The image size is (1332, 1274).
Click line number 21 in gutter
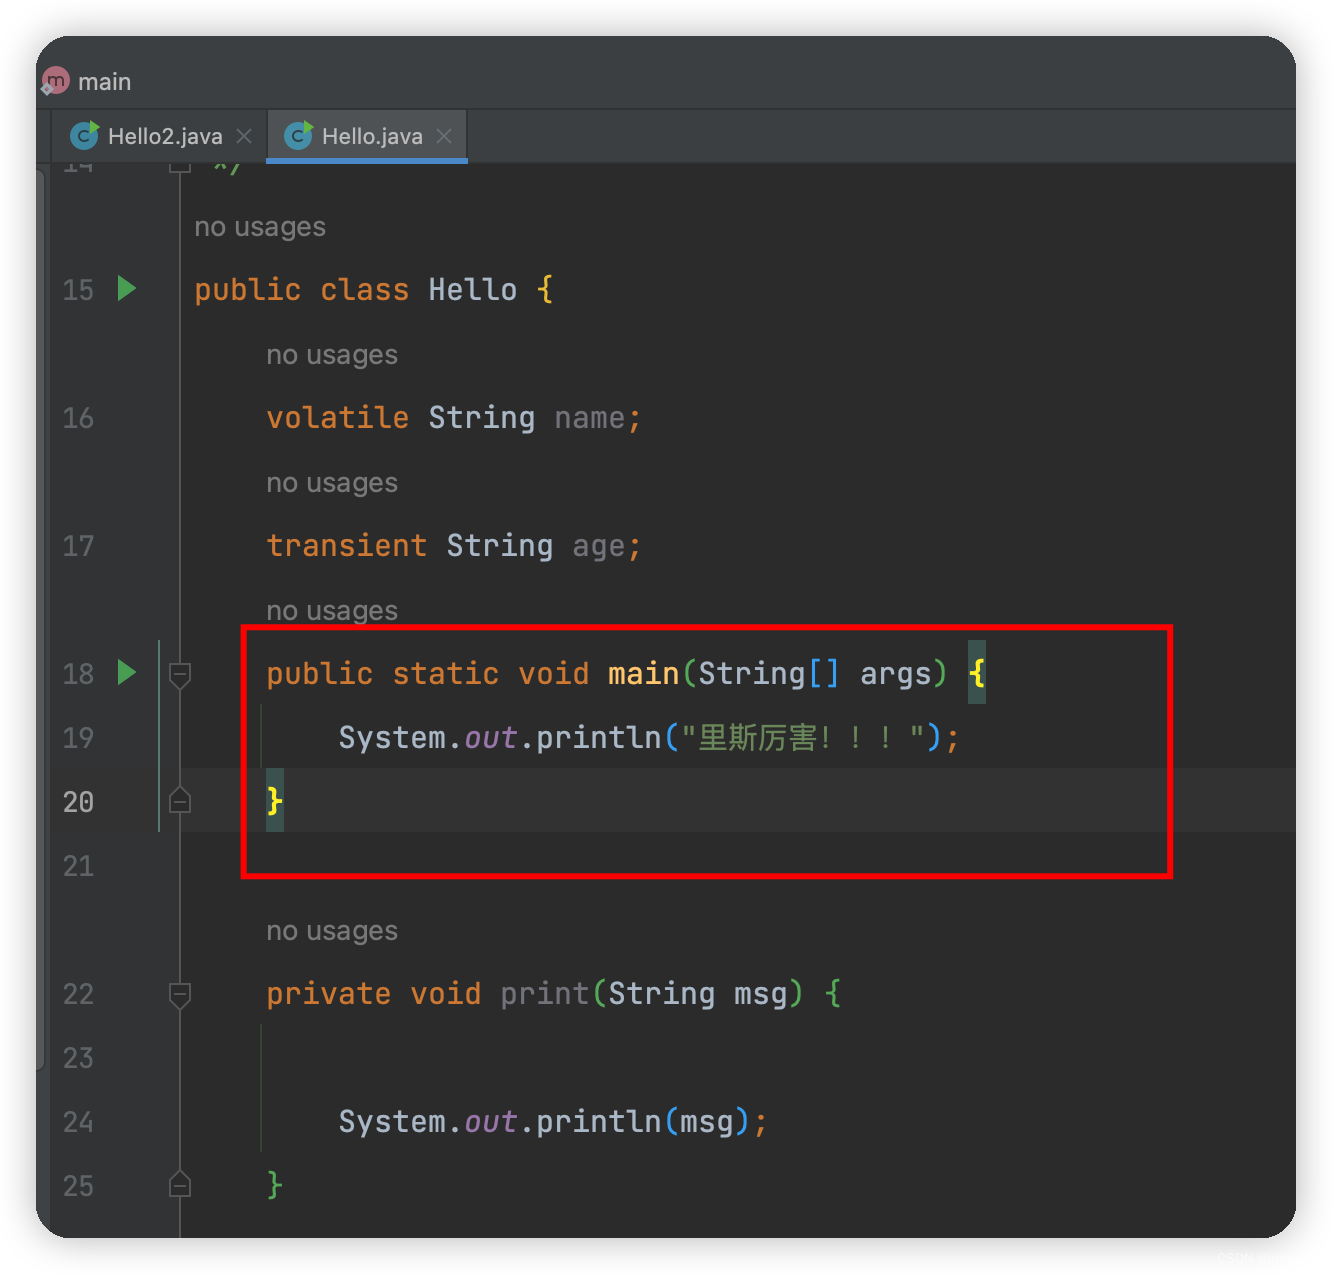click(x=78, y=866)
